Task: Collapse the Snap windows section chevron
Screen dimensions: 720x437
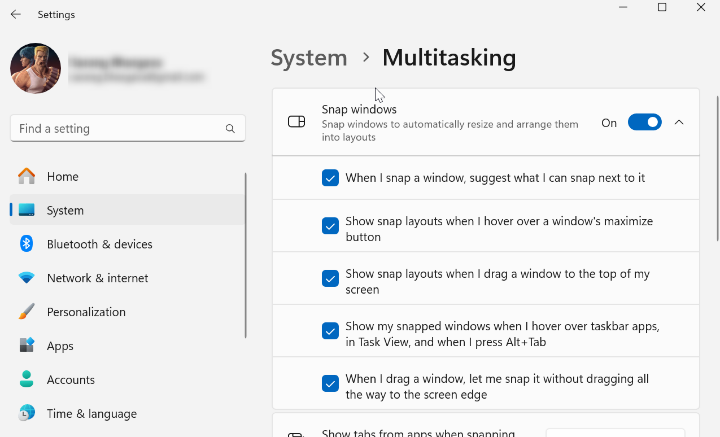Action: pos(679,122)
